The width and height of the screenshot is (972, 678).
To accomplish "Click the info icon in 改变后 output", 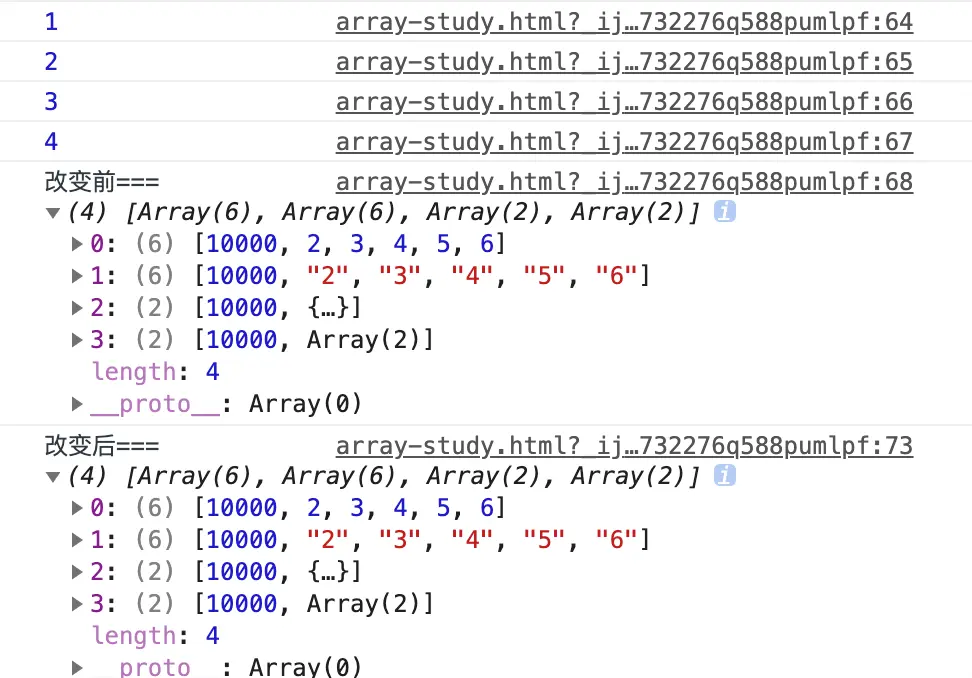I will (x=724, y=475).
